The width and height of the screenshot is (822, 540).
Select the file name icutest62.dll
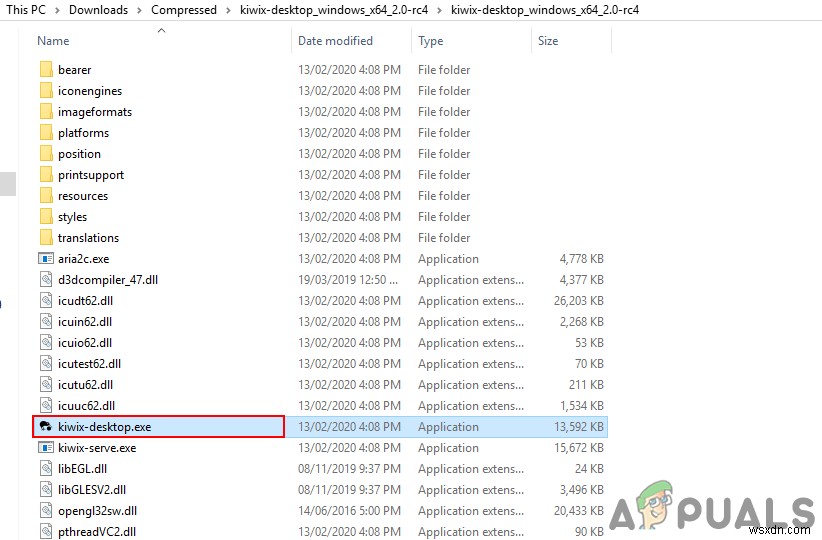pyautogui.click(x=89, y=364)
